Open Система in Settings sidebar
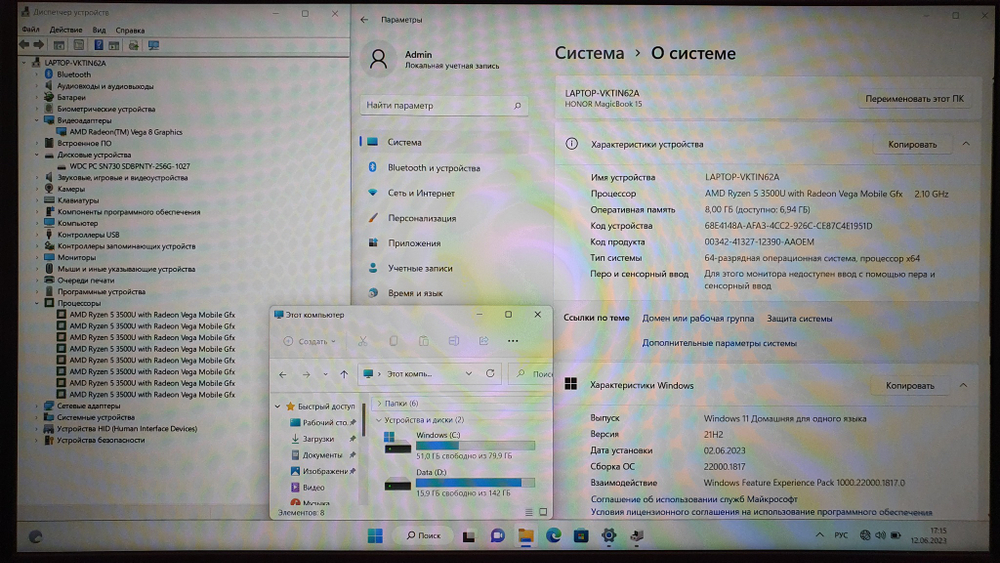The height and width of the screenshot is (563, 1000). [x=445, y=142]
